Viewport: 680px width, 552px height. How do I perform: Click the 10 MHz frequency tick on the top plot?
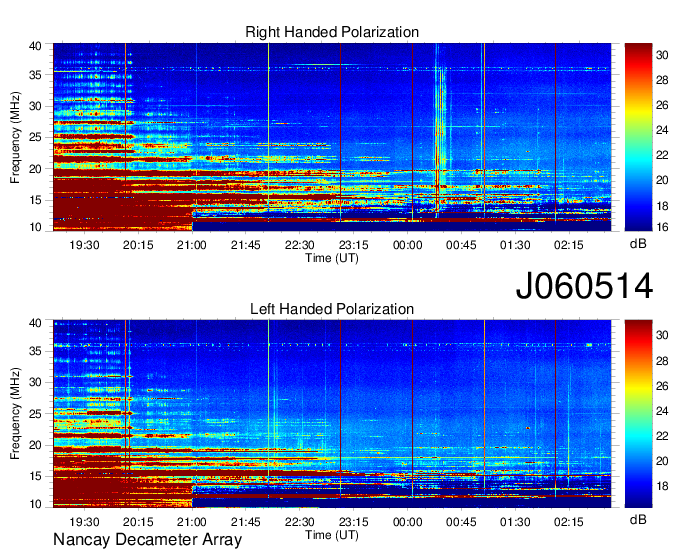pyautogui.click(x=35, y=227)
